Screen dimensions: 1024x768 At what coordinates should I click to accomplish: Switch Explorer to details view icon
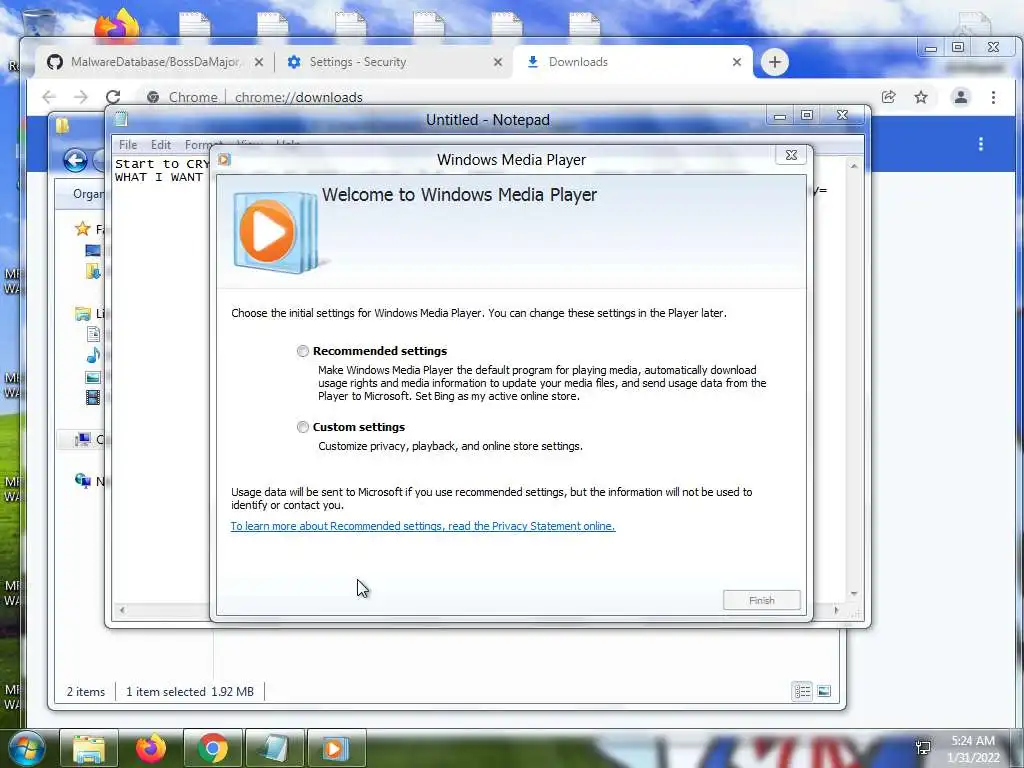click(802, 691)
